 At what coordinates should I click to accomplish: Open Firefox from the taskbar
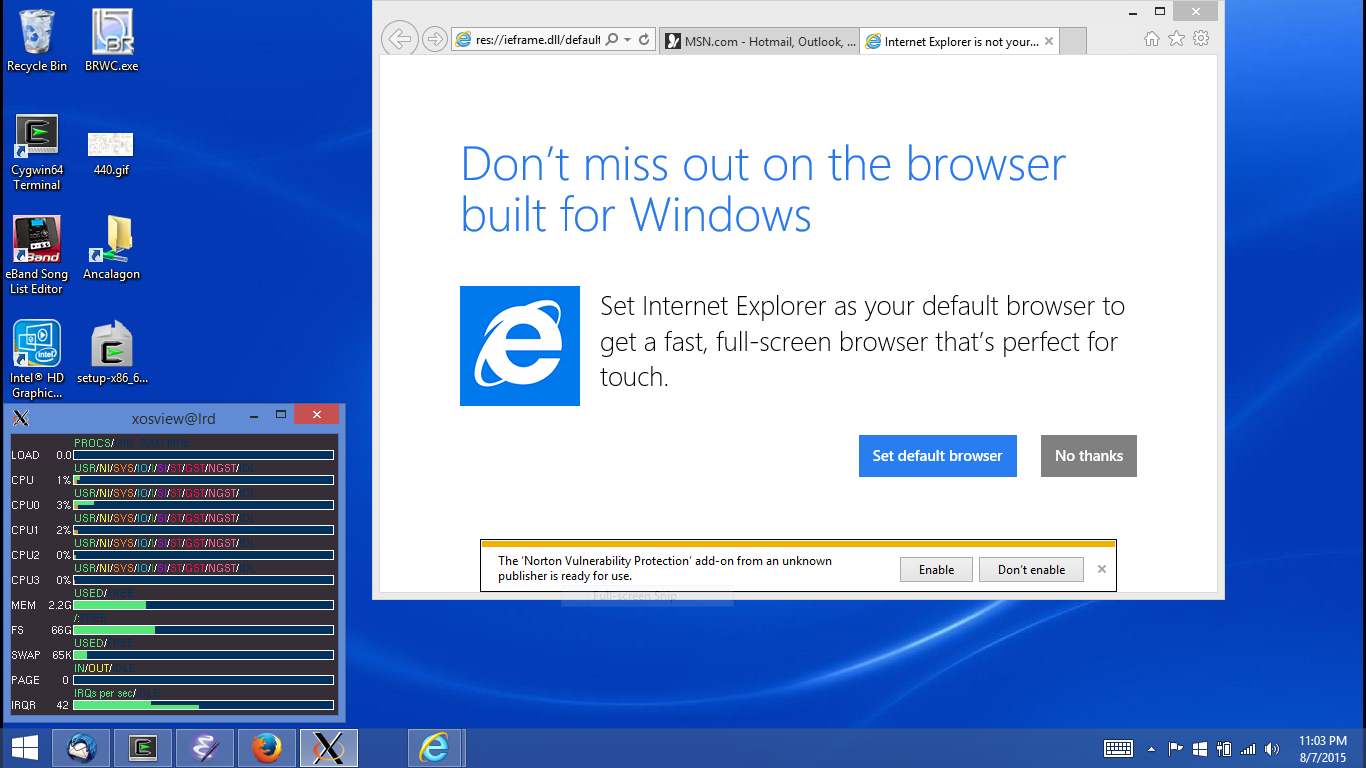267,748
